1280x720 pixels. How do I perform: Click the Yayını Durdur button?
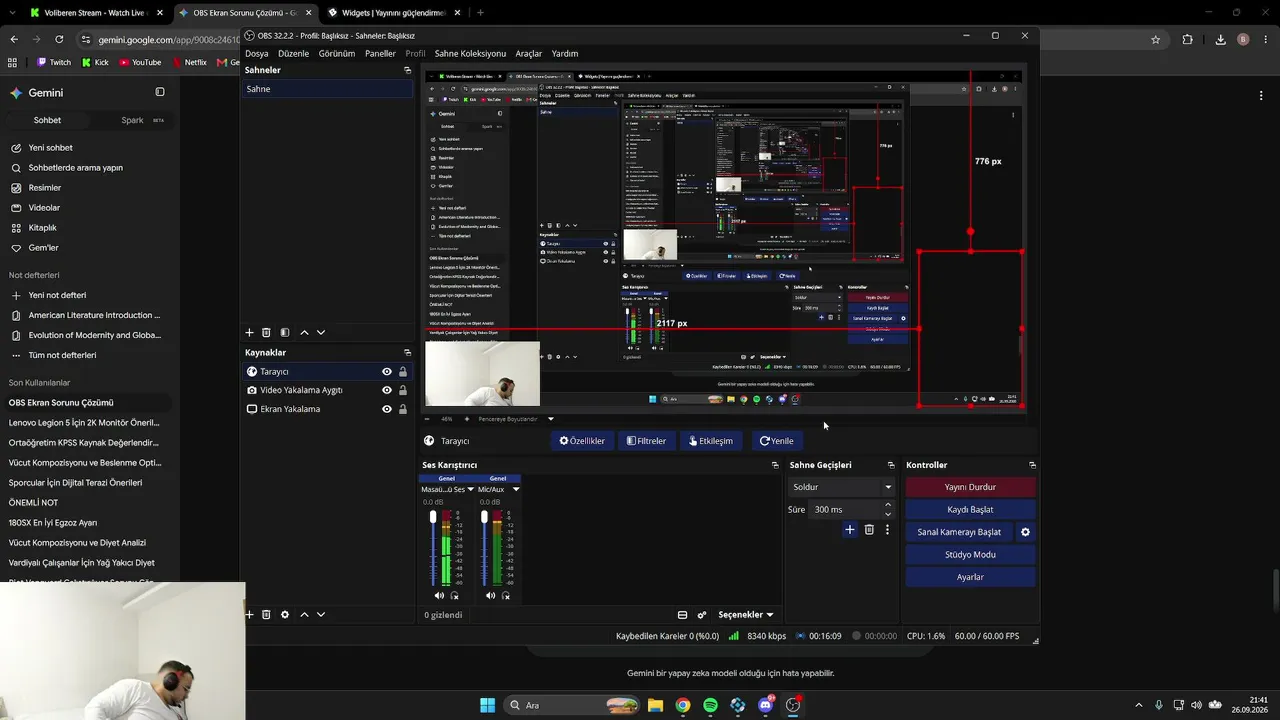tap(970, 487)
